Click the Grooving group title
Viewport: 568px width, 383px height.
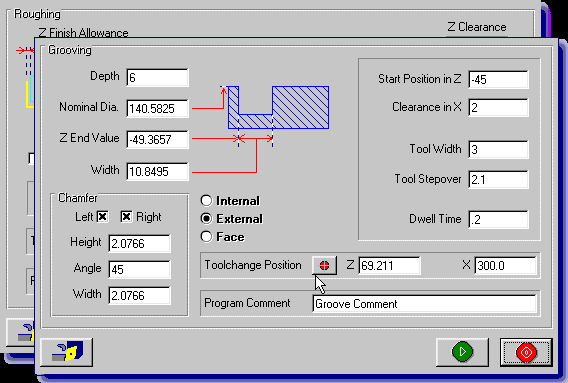coord(70,50)
